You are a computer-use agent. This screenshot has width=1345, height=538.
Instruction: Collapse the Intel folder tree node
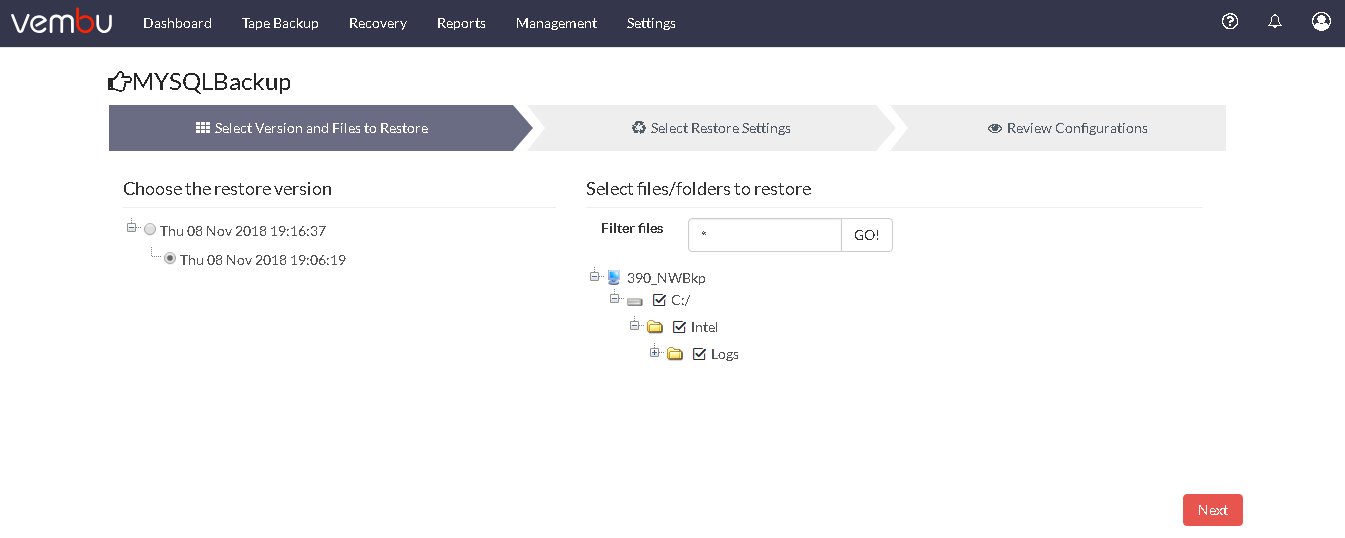tap(635, 325)
